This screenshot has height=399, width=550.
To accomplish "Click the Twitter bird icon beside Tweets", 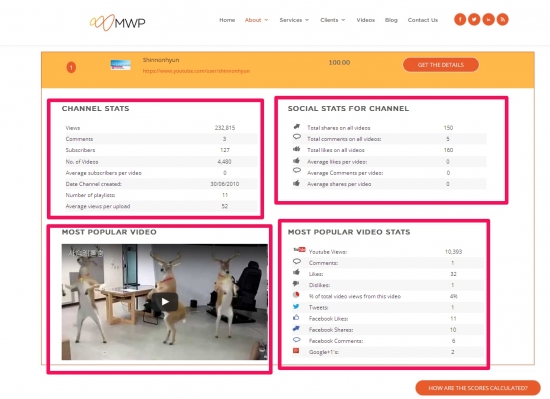I will click(296, 306).
